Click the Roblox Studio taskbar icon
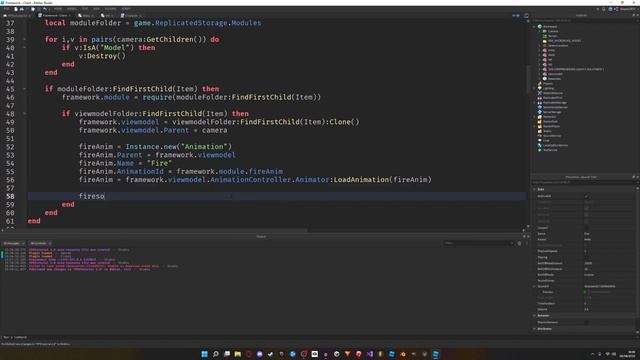 436,354
